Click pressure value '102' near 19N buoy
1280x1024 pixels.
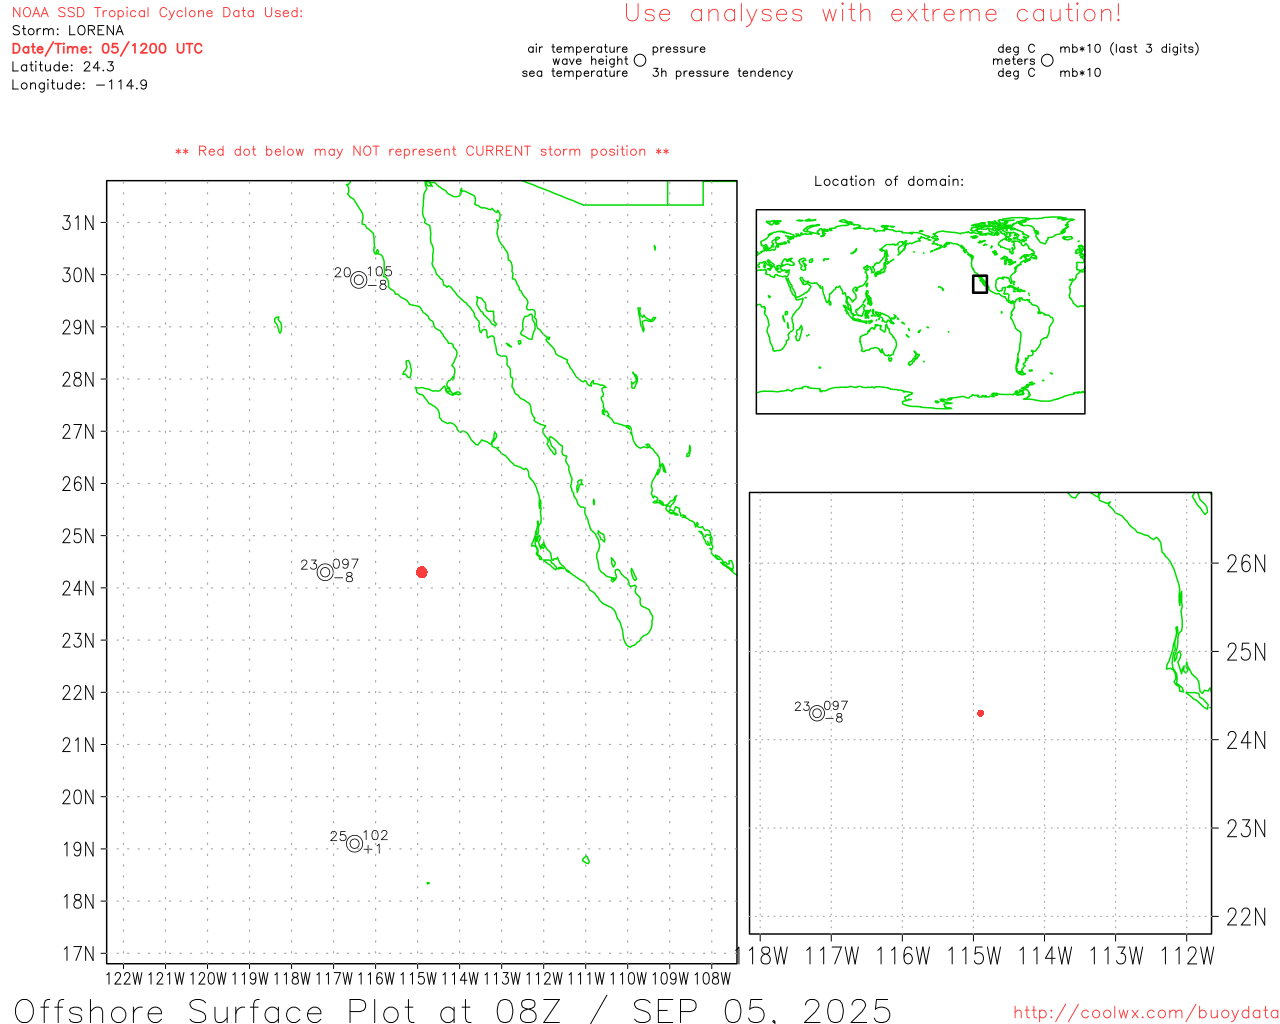click(x=375, y=836)
